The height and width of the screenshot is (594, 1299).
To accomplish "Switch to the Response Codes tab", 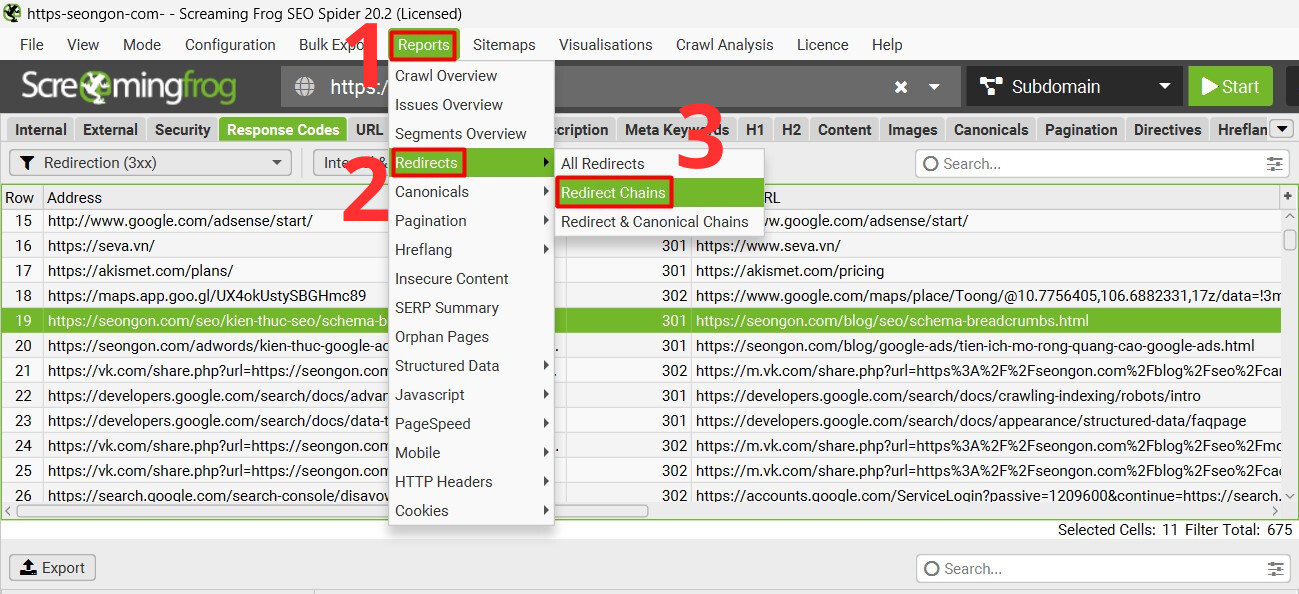I will [x=283, y=130].
